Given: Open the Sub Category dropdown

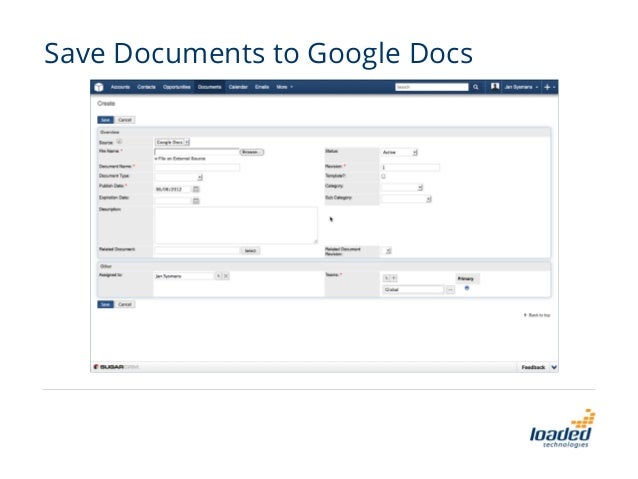Looking at the screenshot, I should coord(406,199).
